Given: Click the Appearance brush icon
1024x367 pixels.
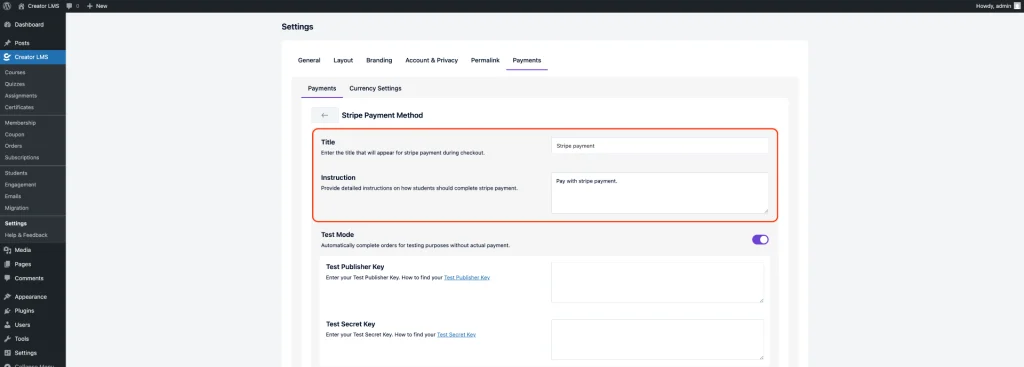Looking at the screenshot, I should pos(7,297).
